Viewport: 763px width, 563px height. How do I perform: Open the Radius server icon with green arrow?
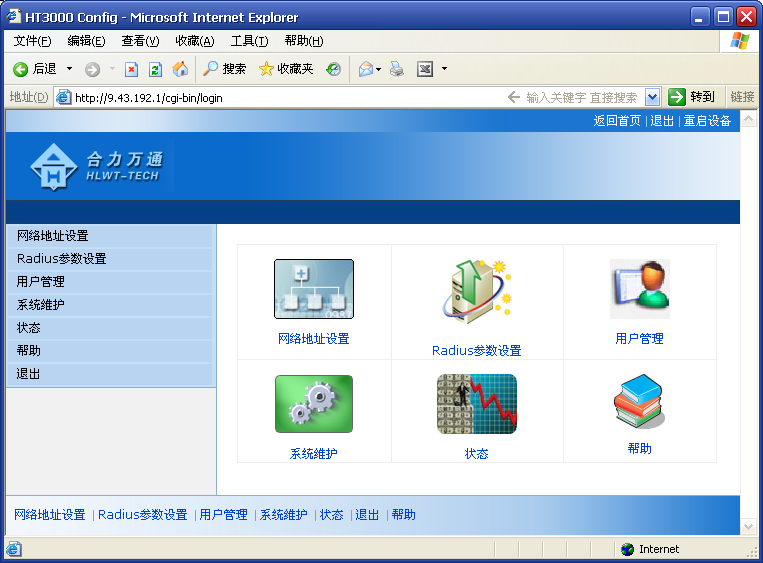[x=477, y=291]
